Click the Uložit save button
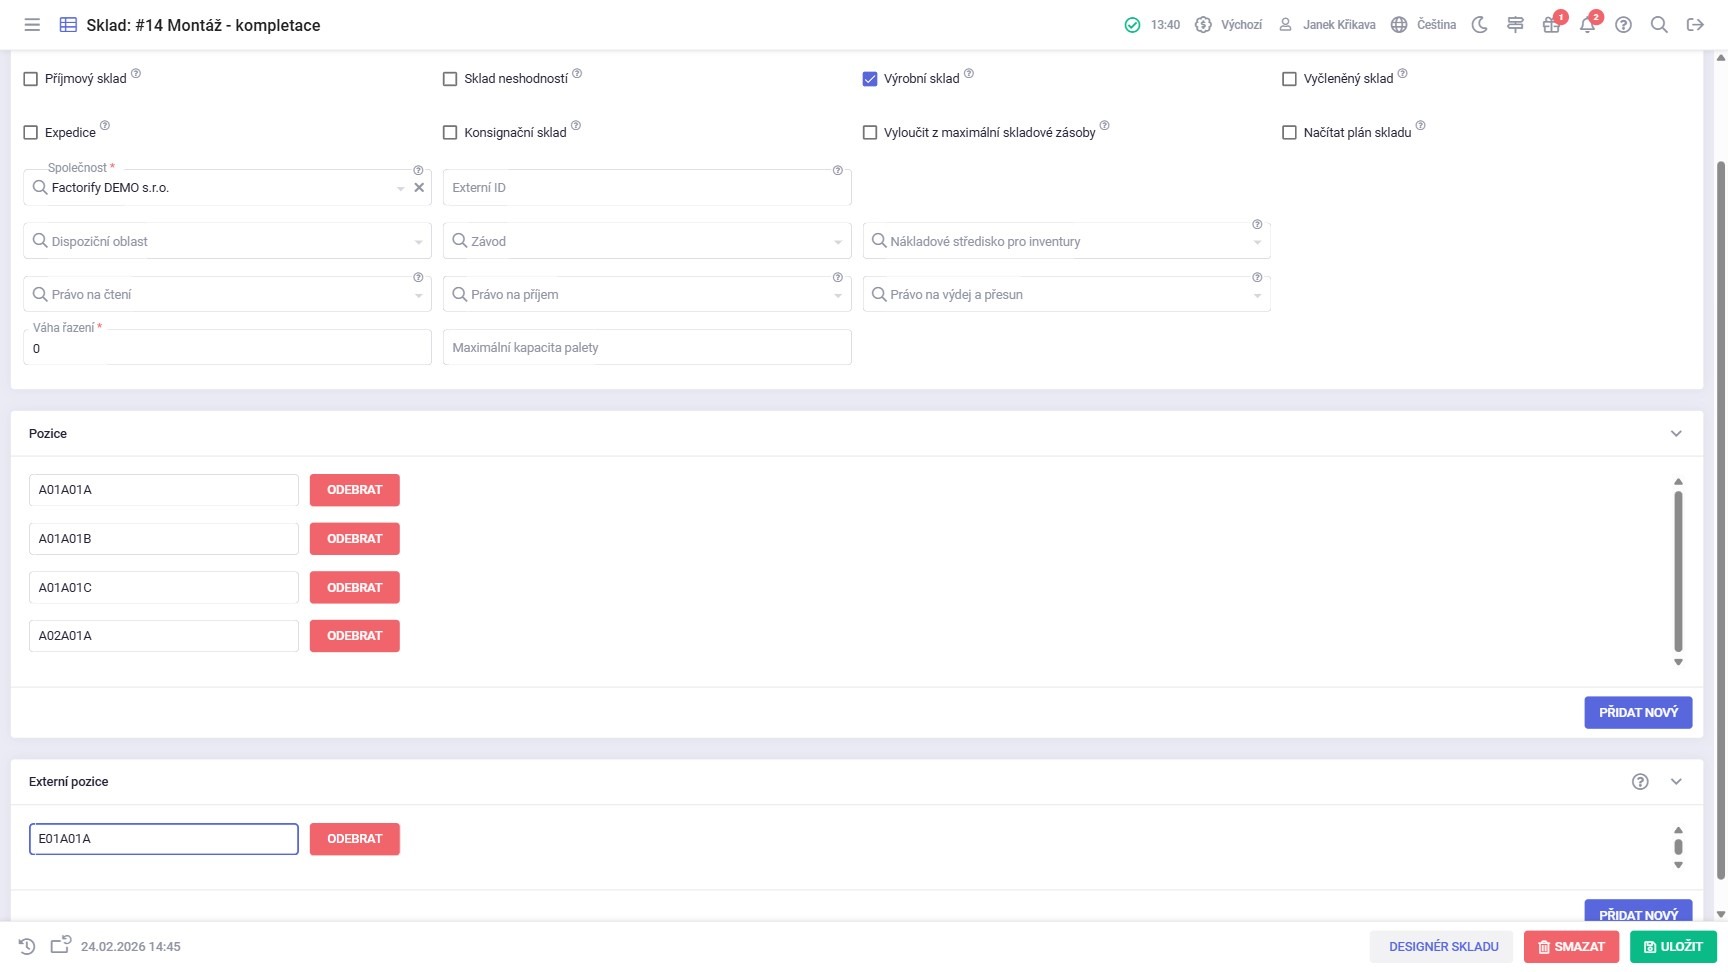 [1672, 946]
